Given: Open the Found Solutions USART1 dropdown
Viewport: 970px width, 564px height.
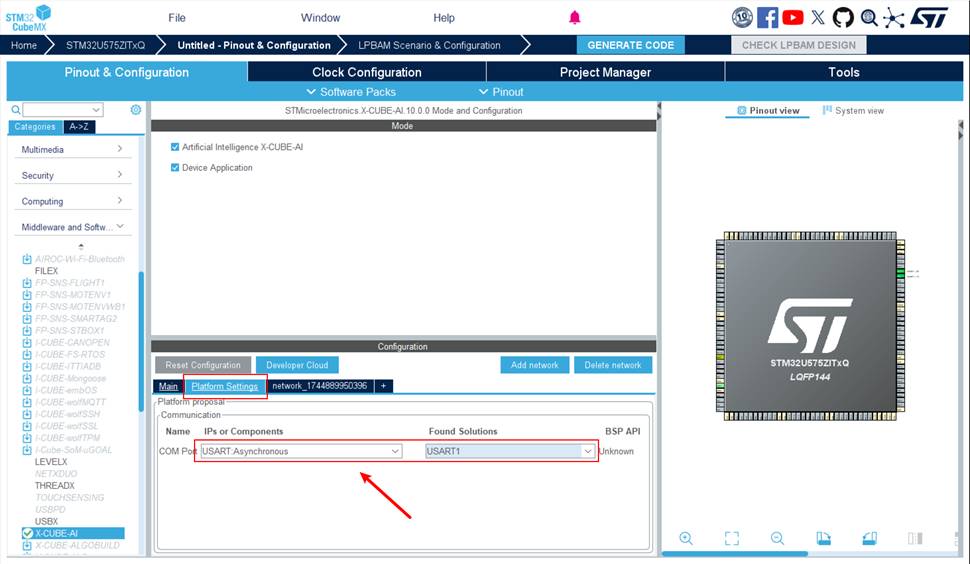Looking at the screenshot, I should 510,451.
